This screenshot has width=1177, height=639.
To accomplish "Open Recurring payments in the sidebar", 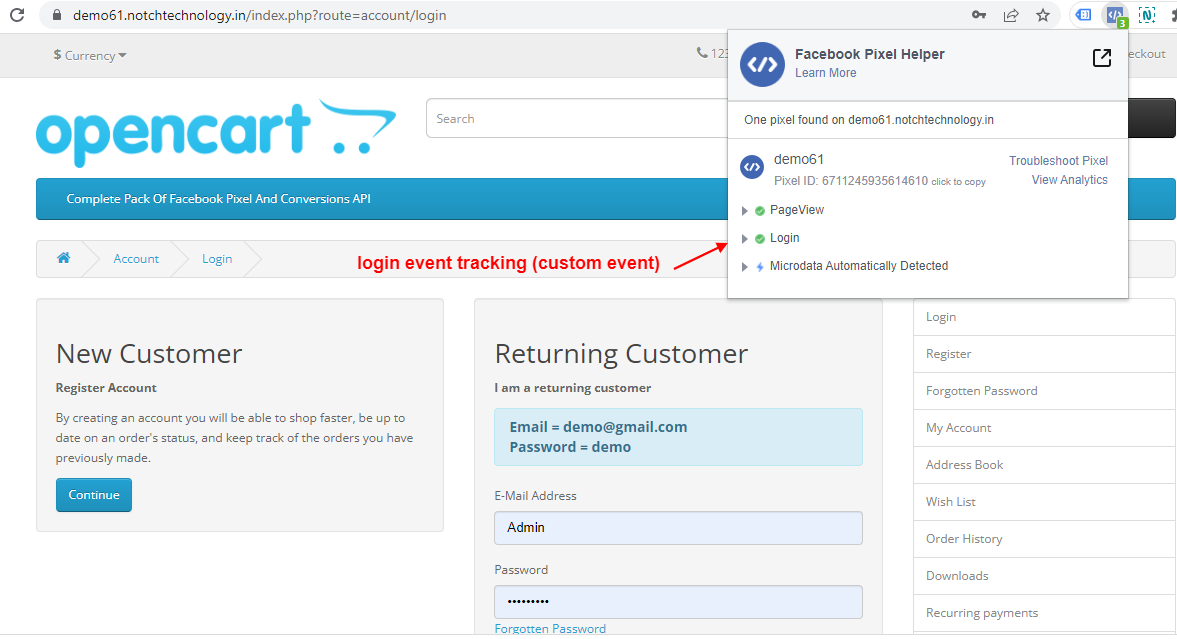I will pos(1044,613).
